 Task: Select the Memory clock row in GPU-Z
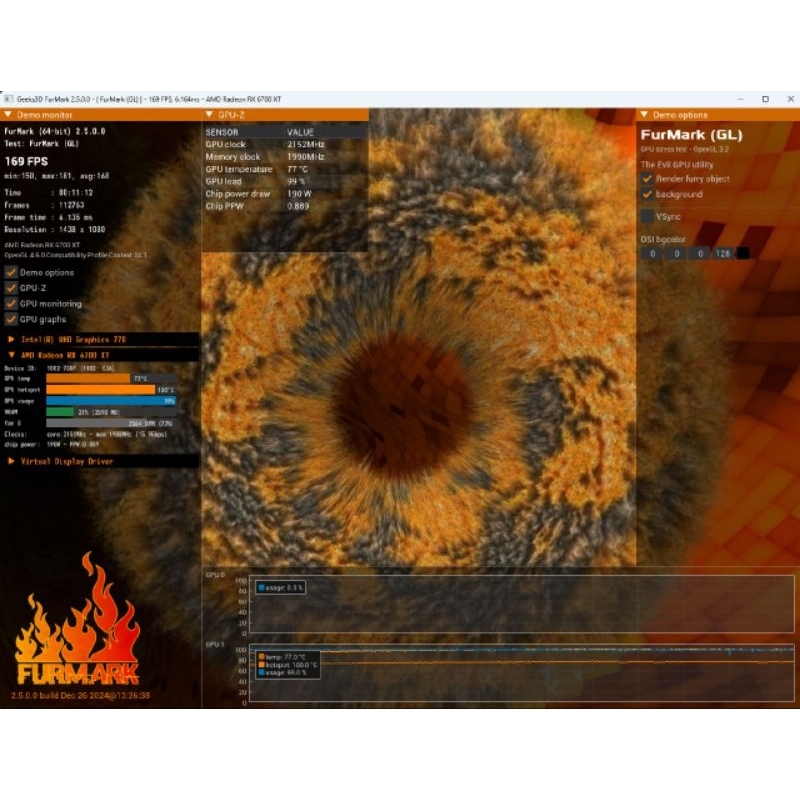[x=285, y=157]
